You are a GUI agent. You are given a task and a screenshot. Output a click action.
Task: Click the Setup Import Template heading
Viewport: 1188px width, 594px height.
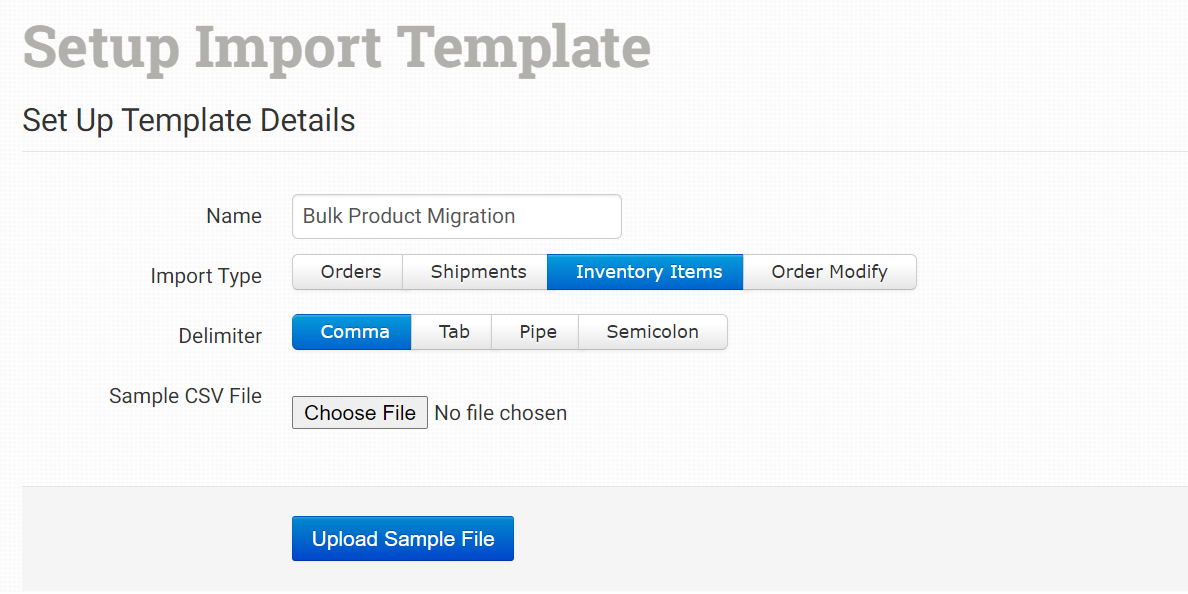tap(336, 47)
